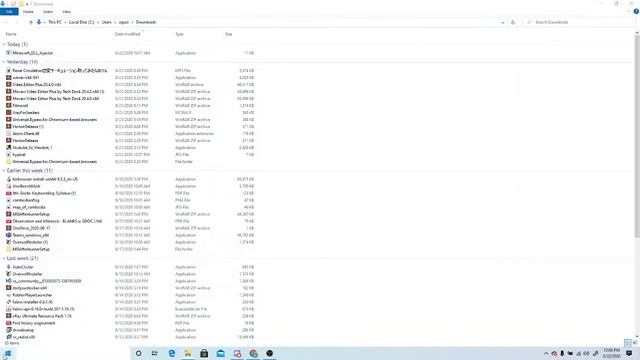Click the vertical scrollbar of the file list
Viewport: 640px width, 360px height.
pos(637,137)
